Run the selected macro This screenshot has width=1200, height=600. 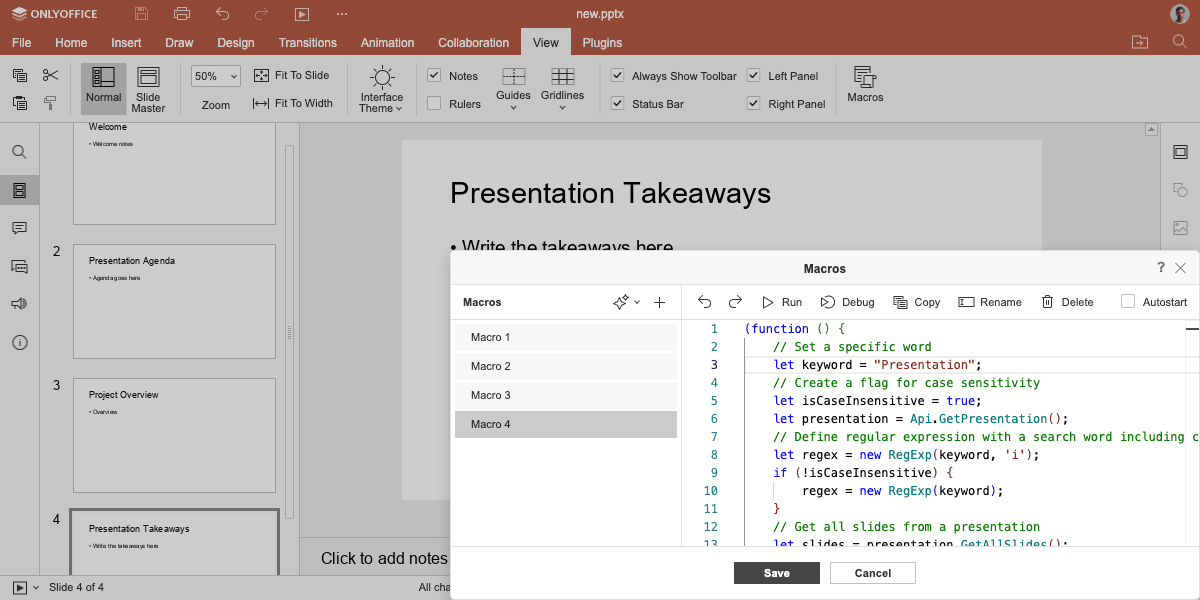tap(781, 302)
